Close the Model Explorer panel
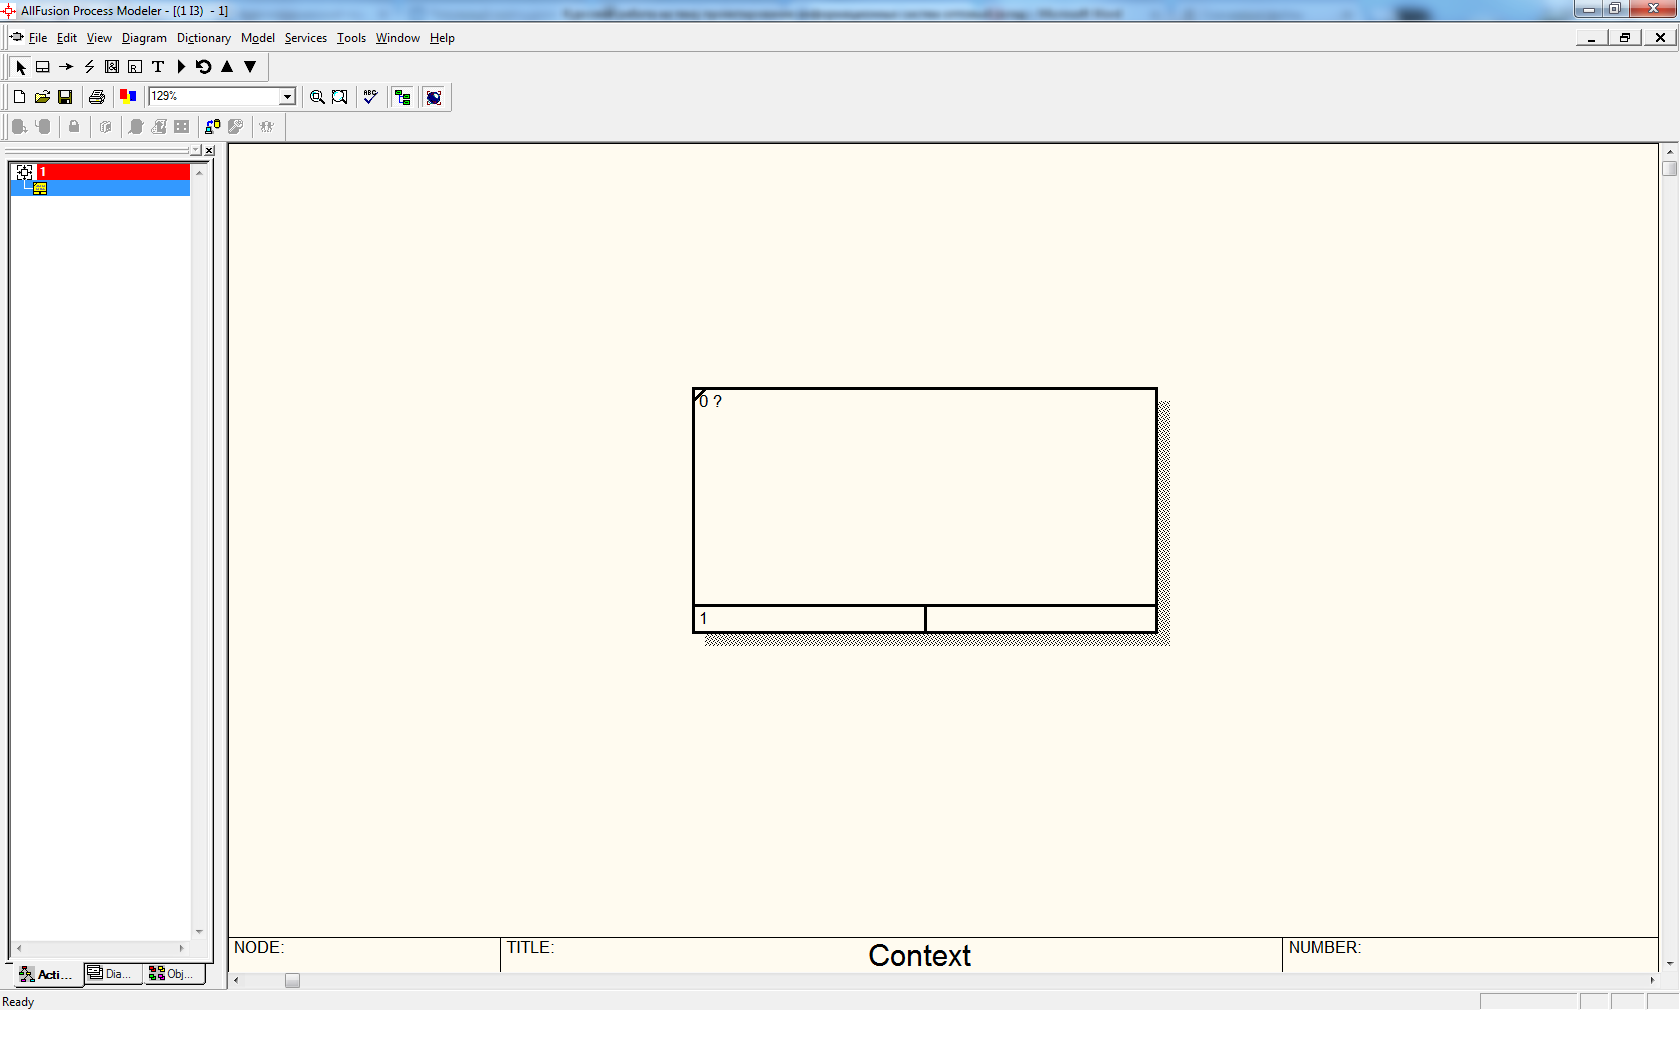The width and height of the screenshot is (1680, 1050). (x=209, y=150)
